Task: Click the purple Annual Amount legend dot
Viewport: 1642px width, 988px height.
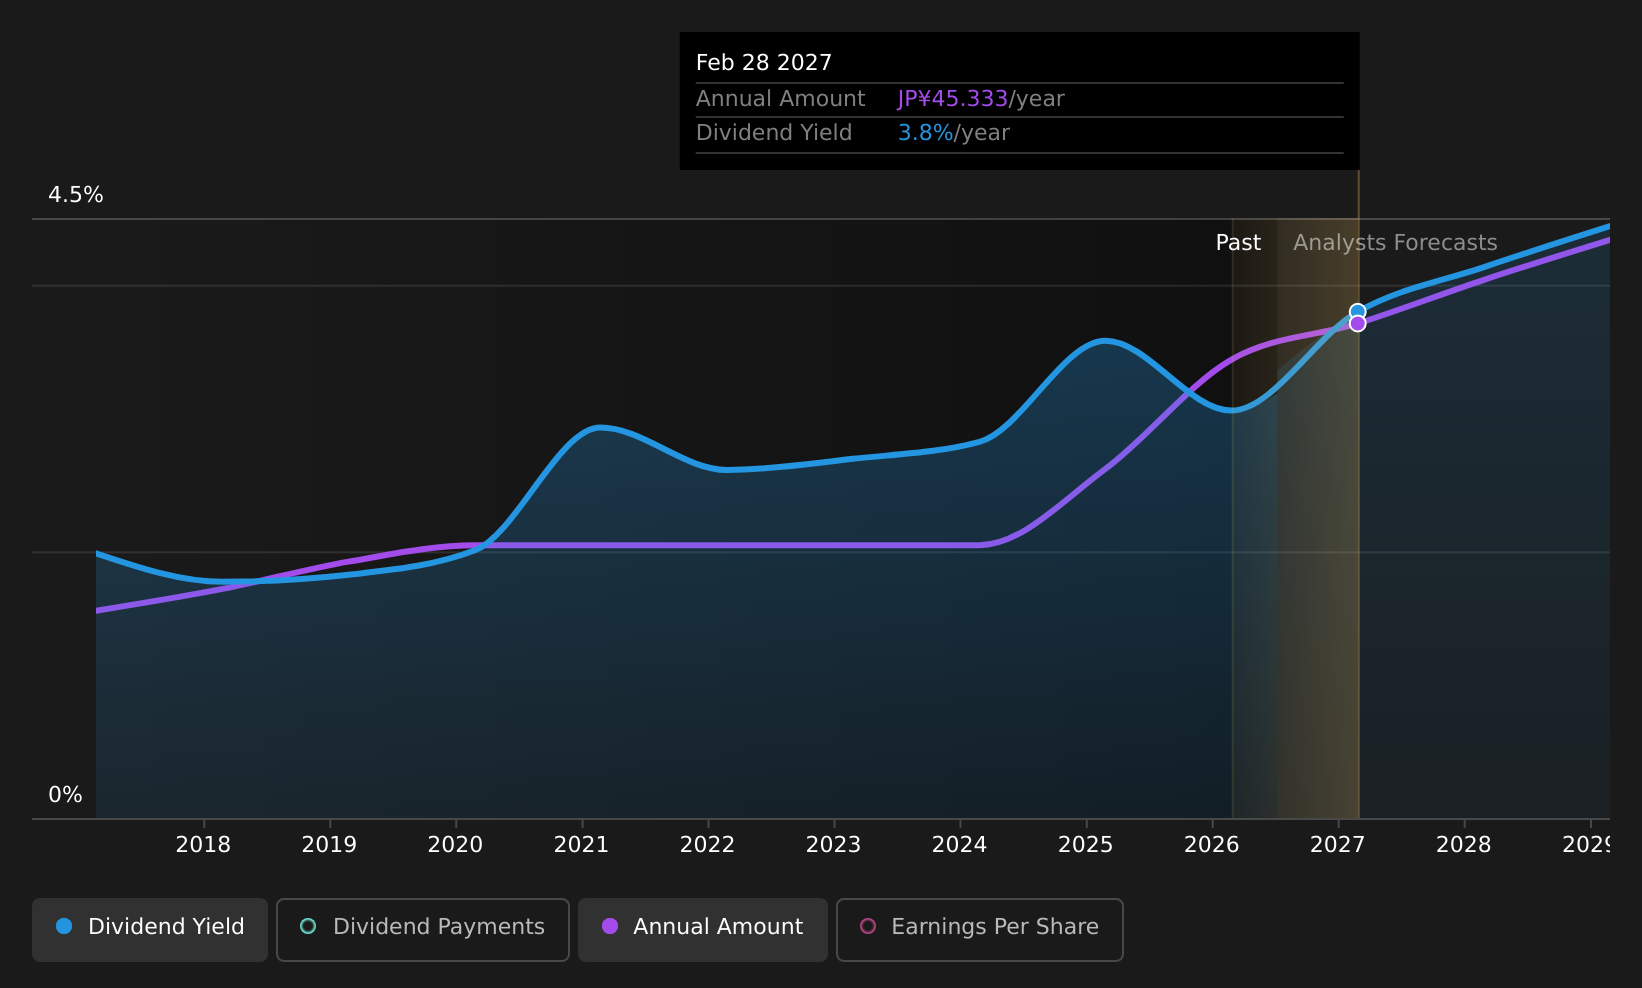Action: (x=610, y=926)
